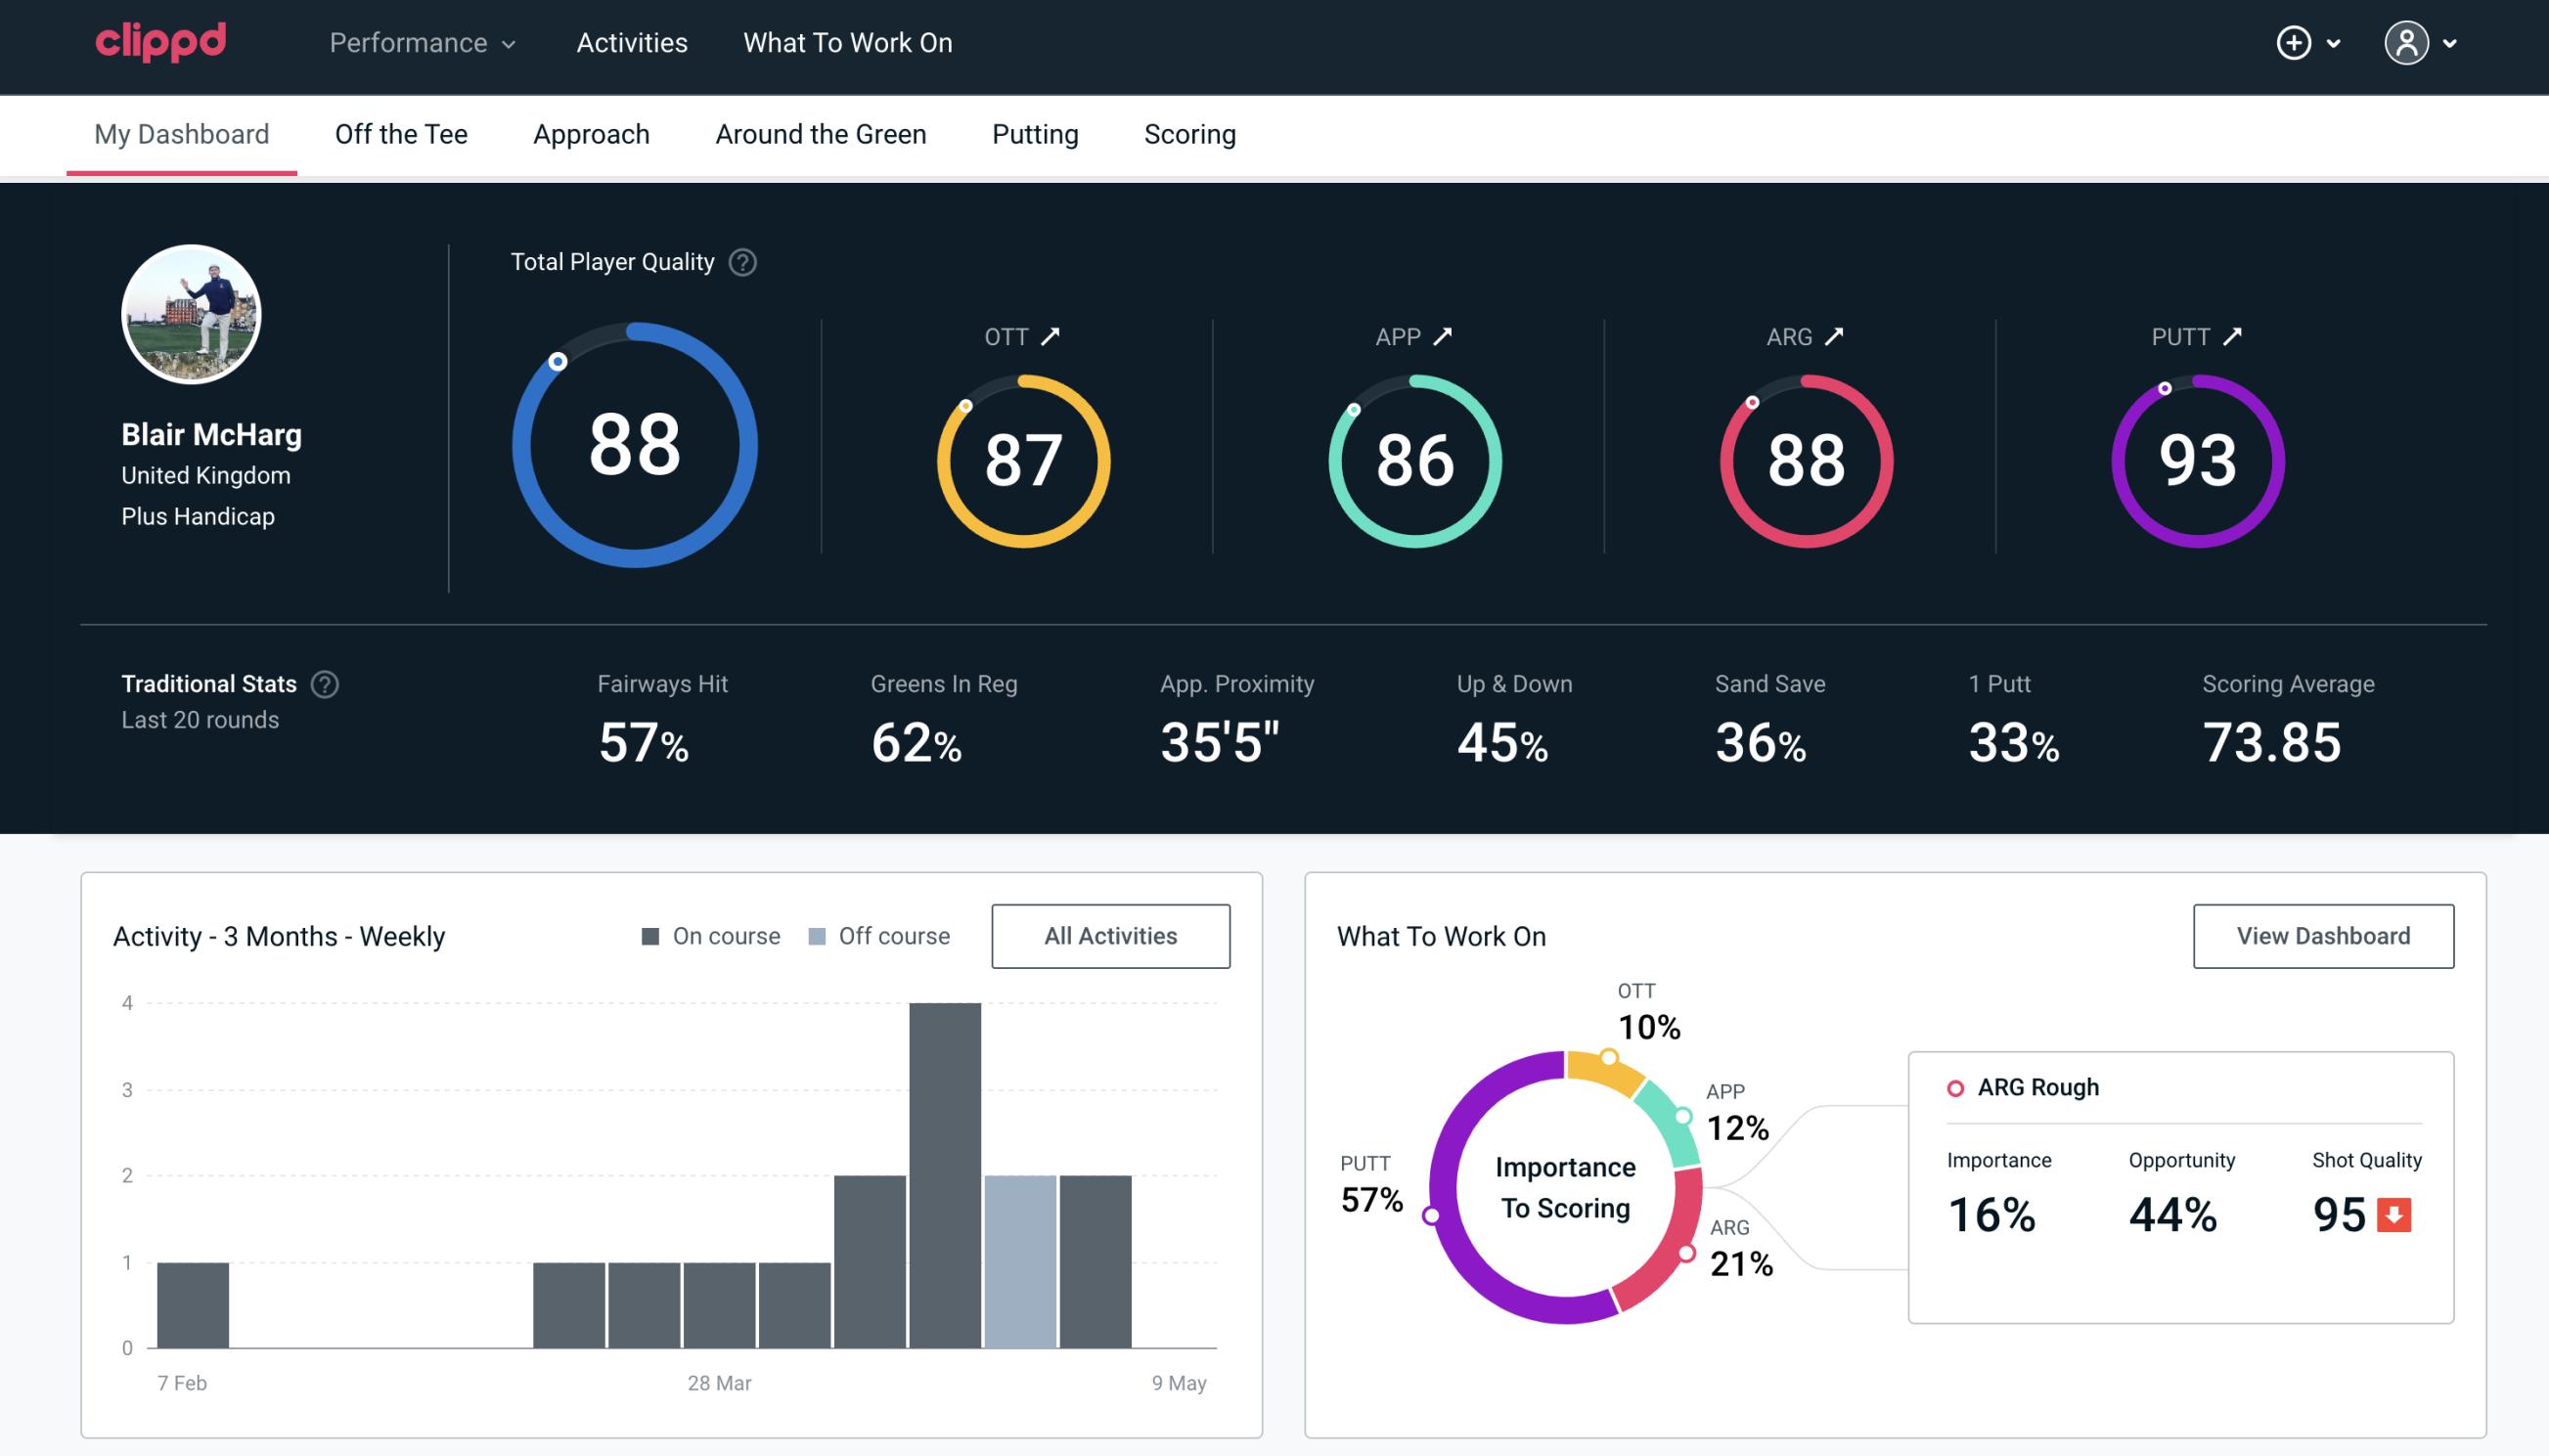Click the All Activities button
Viewport: 2549px width, 1456px height.
tap(1110, 935)
